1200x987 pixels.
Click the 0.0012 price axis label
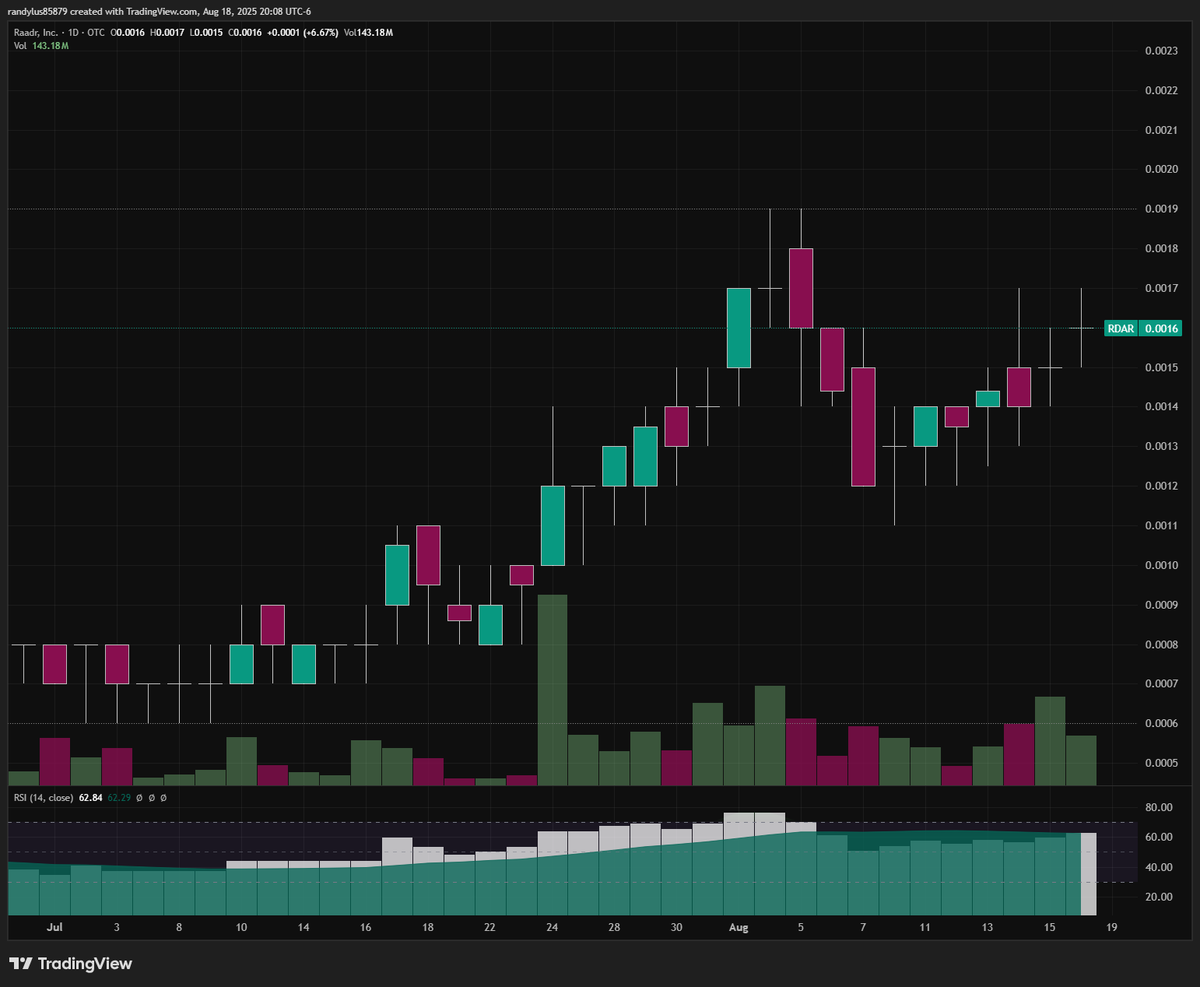[1160, 486]
